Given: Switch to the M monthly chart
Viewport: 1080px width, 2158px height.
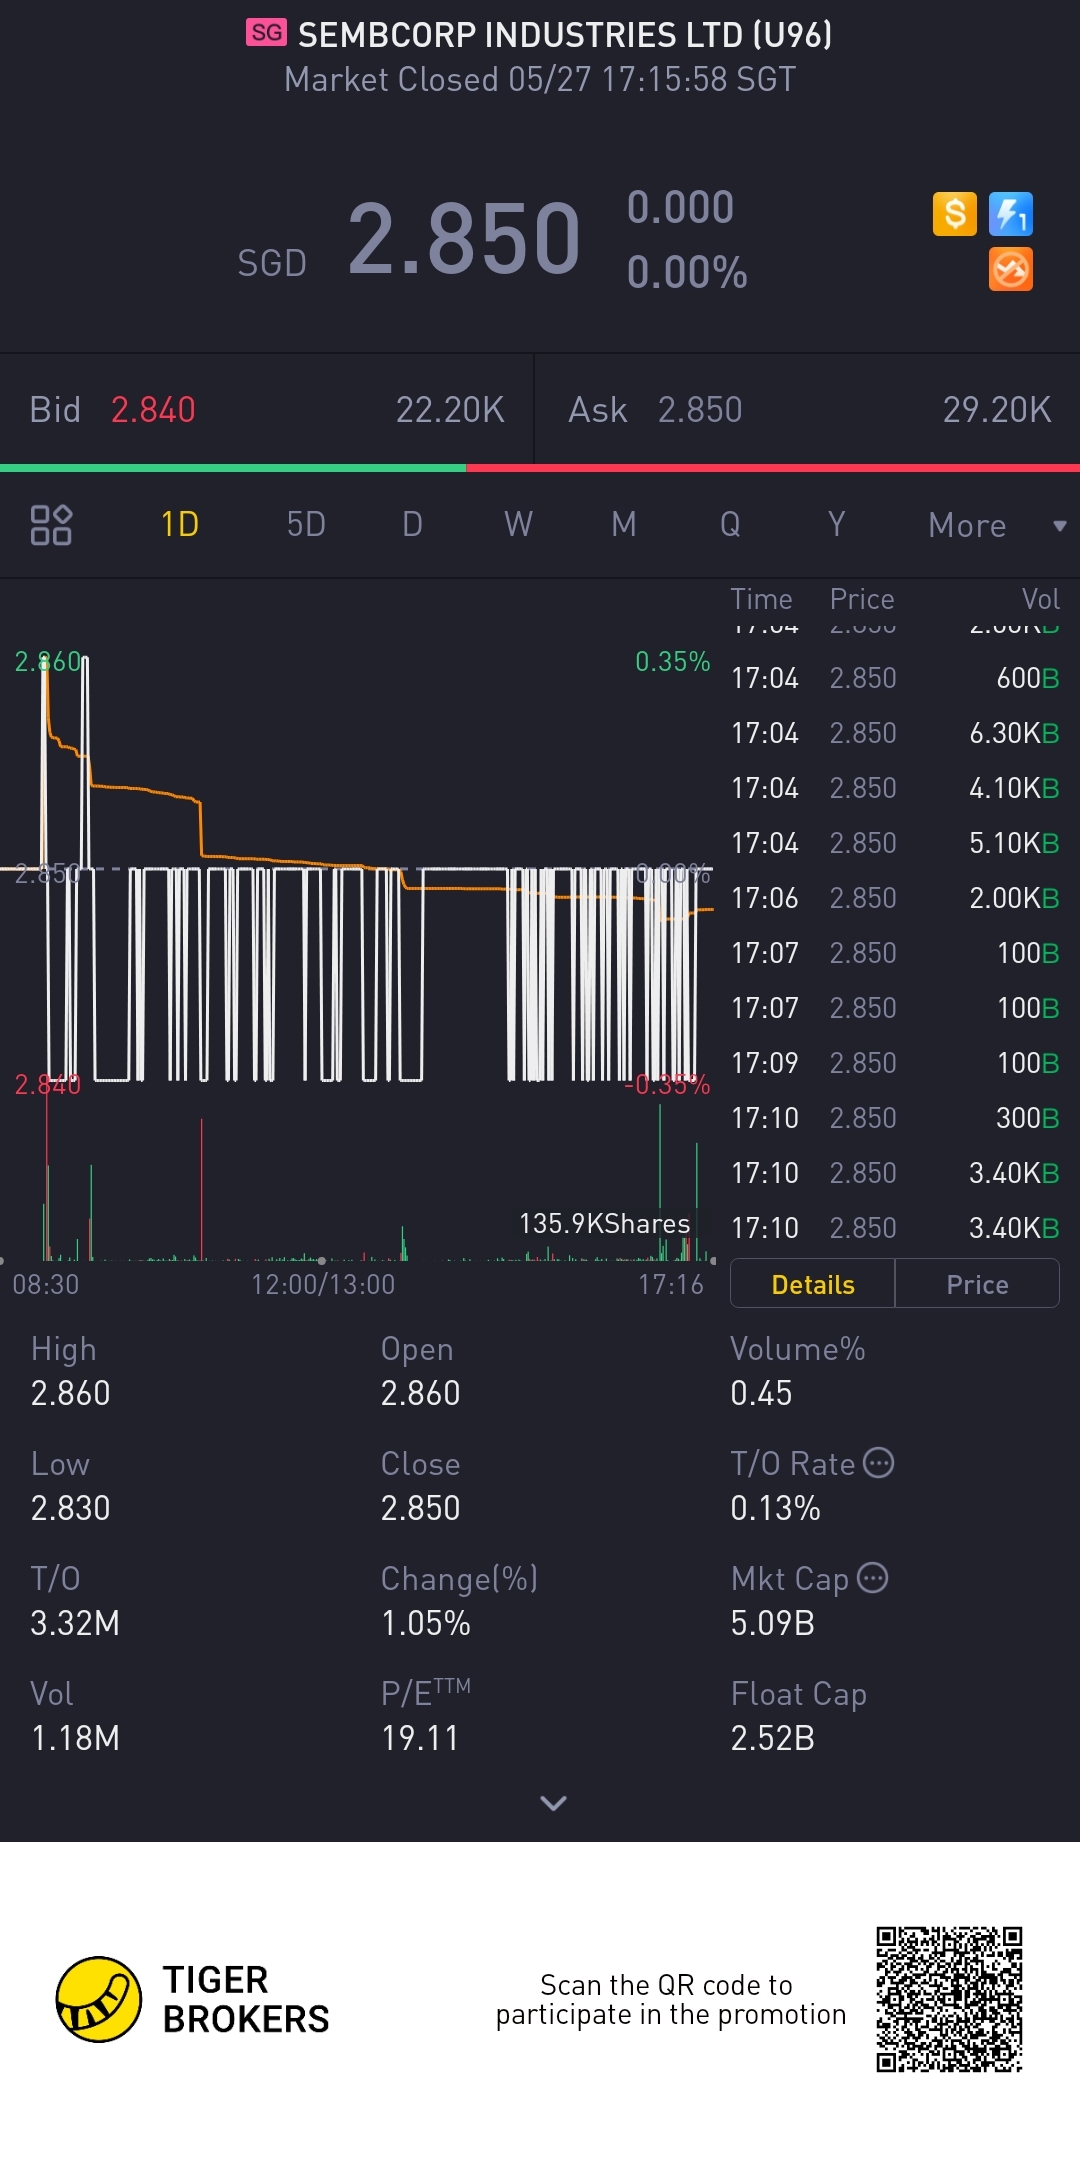Looking at the screenshot, I should coord(624,524).
